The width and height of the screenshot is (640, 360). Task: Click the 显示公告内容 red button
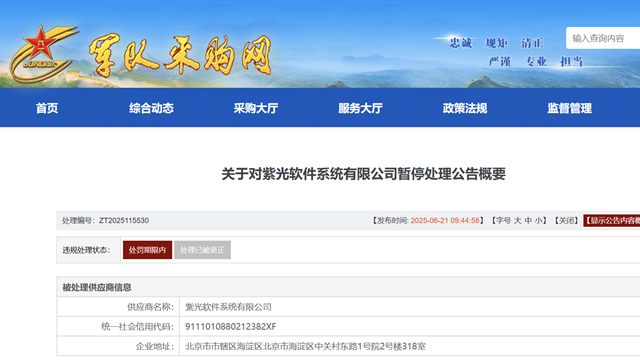click(x=611, y=221)
